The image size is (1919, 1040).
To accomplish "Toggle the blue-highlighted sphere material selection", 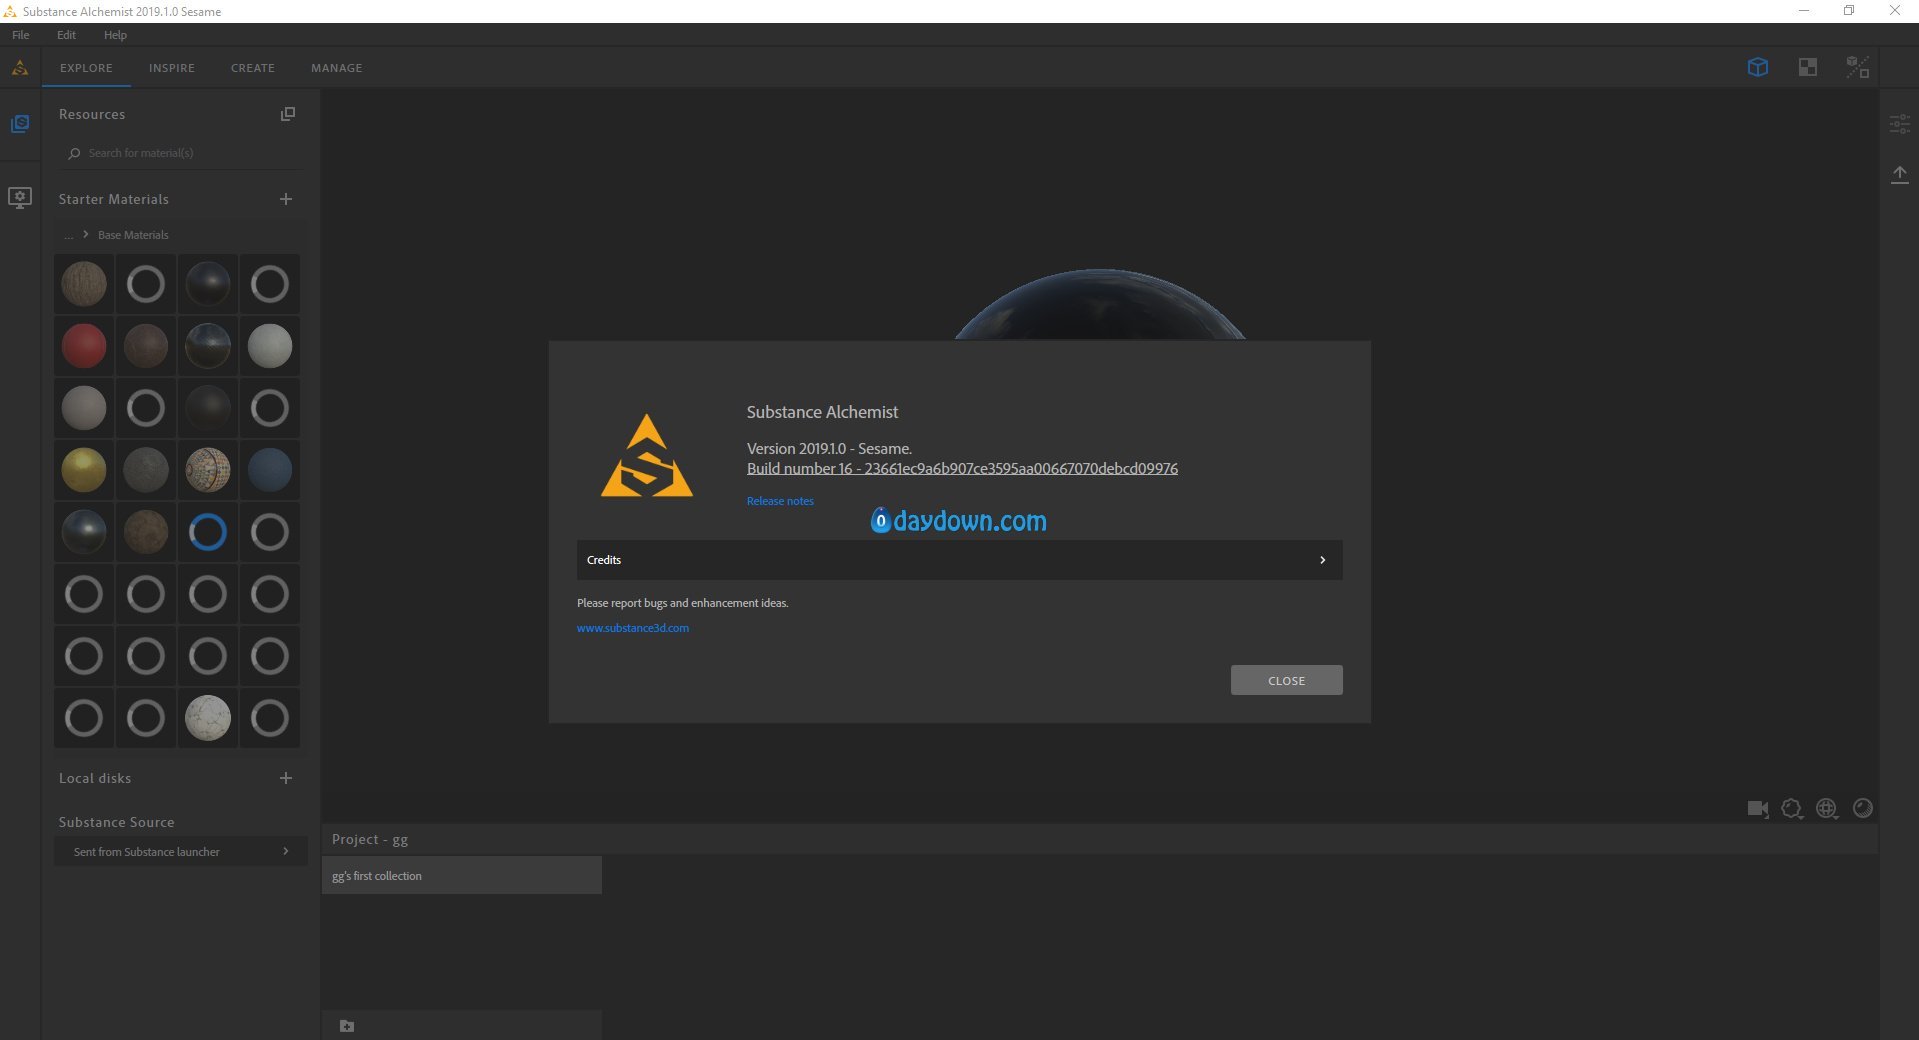I will pos(207,532).
